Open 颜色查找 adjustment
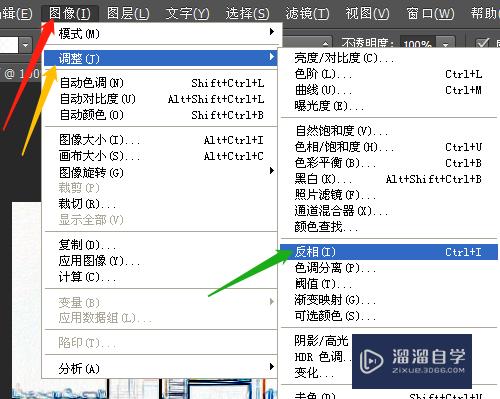Screen dimensions: 500x399 point(389,227)
